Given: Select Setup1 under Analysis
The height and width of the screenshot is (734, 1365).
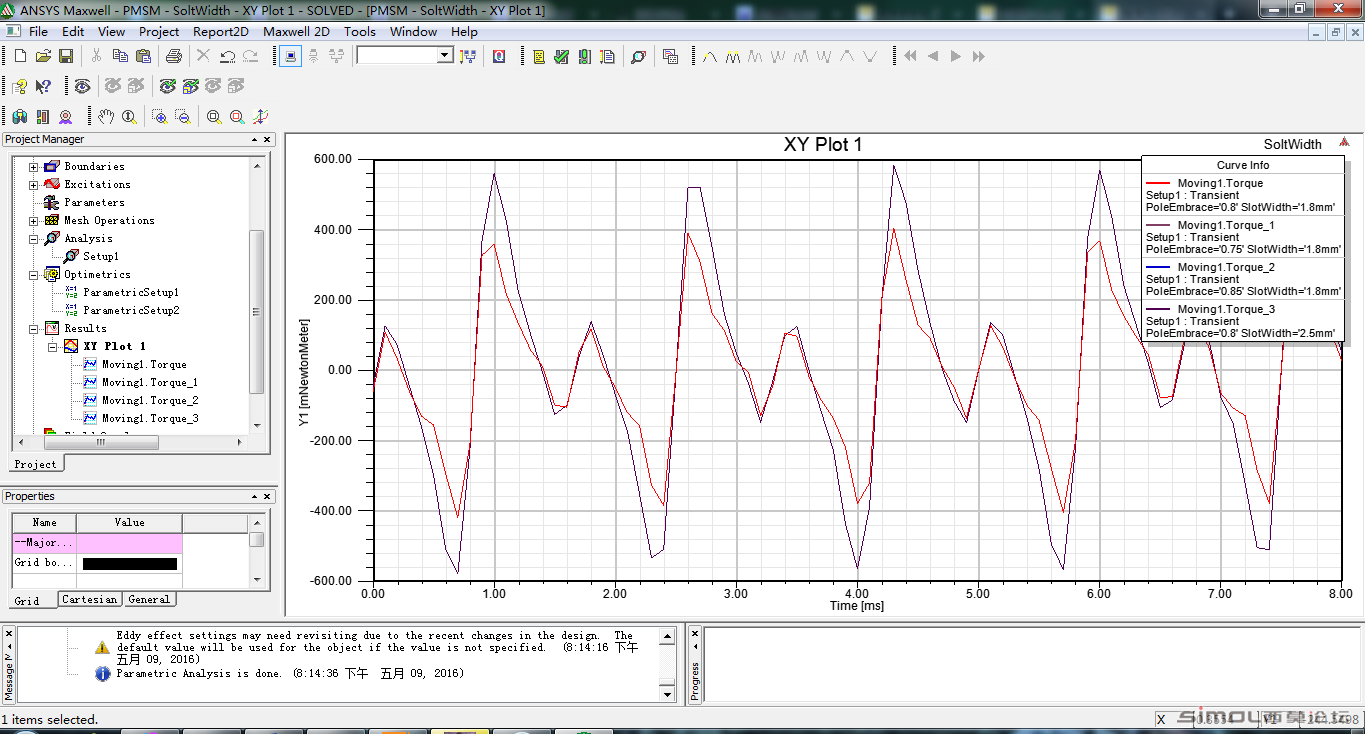Looking at the screenshot, I should pos(101,256).
